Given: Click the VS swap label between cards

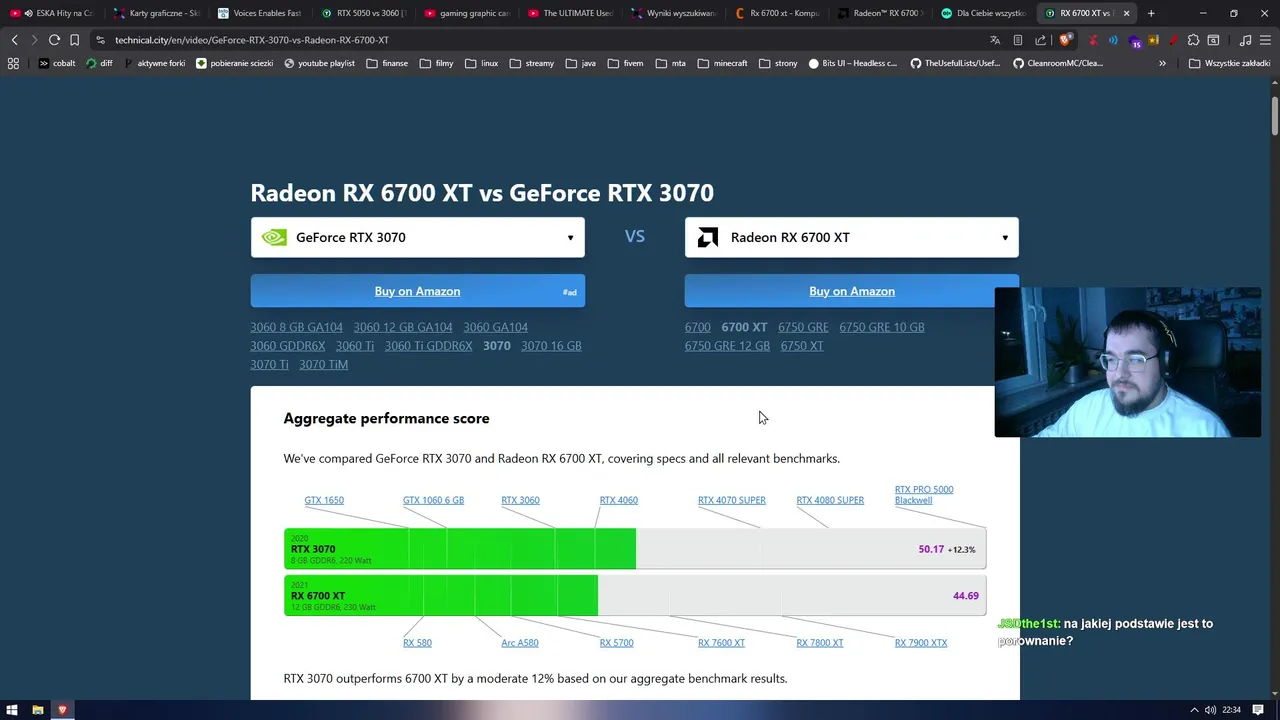Looking at the screenshot, I should [x=635, y=236].
